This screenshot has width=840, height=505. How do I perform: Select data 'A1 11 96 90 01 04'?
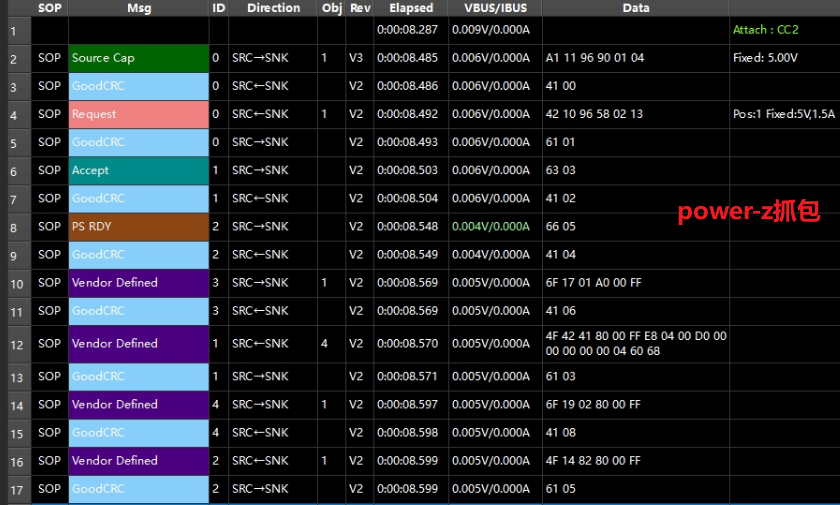pos(595,58)
